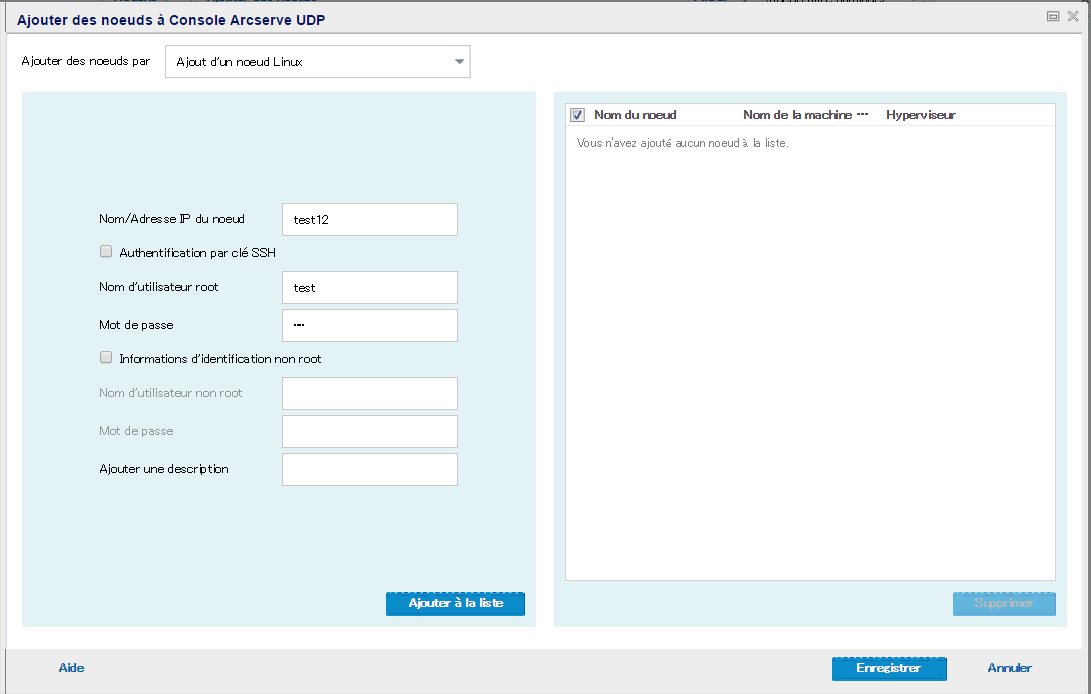Image resolution: width=1091 pixels, height=694 pixels.
Task: Click the Hyperviseur column header
Action: click(920, 115)
